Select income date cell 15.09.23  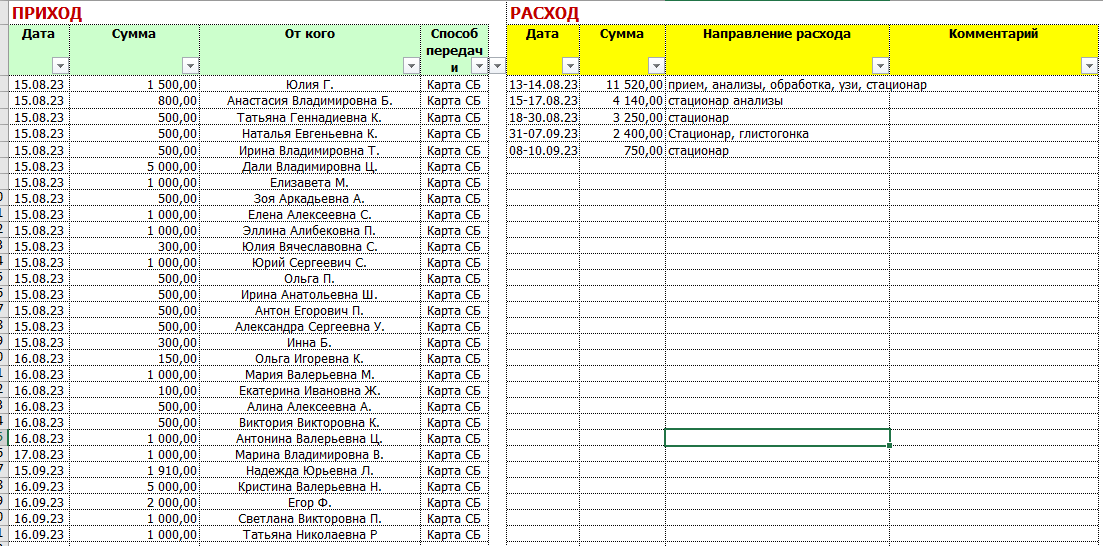[39, 470]
